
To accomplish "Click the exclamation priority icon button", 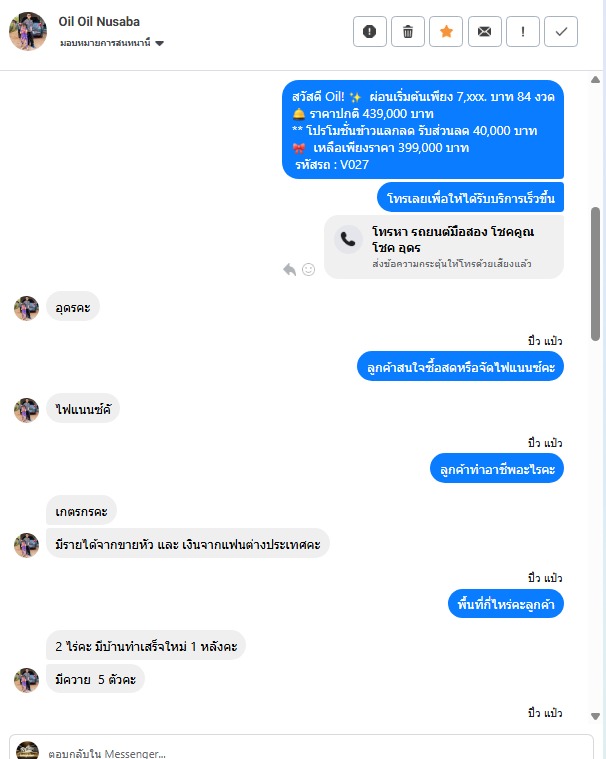I will pyautogui.click(x=523, y=31).
